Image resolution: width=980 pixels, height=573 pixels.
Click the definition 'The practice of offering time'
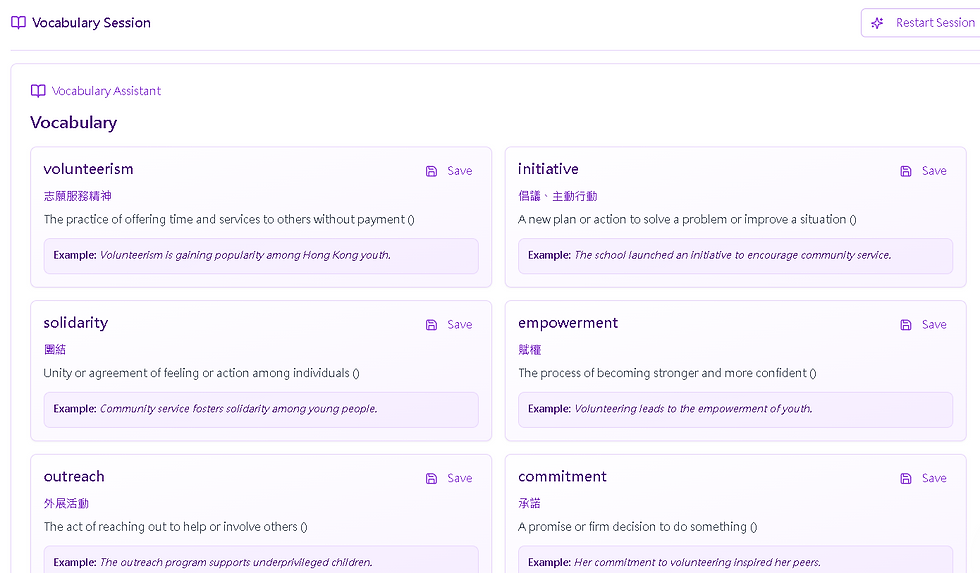tap(229, 219)
